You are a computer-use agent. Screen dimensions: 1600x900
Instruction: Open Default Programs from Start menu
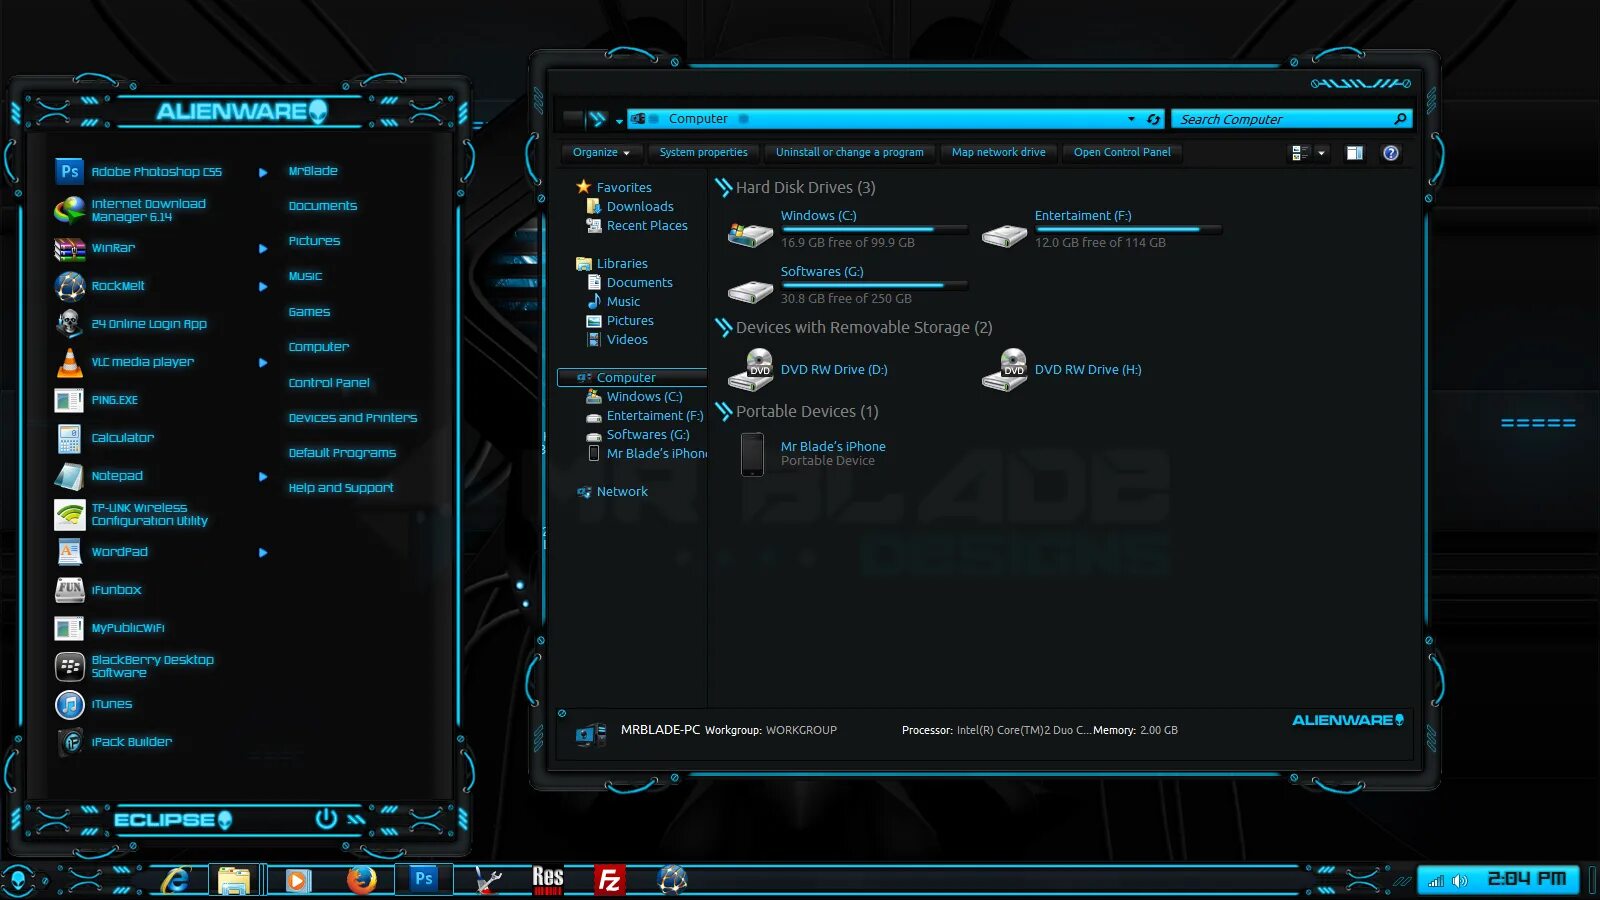[x=342, y=453]
